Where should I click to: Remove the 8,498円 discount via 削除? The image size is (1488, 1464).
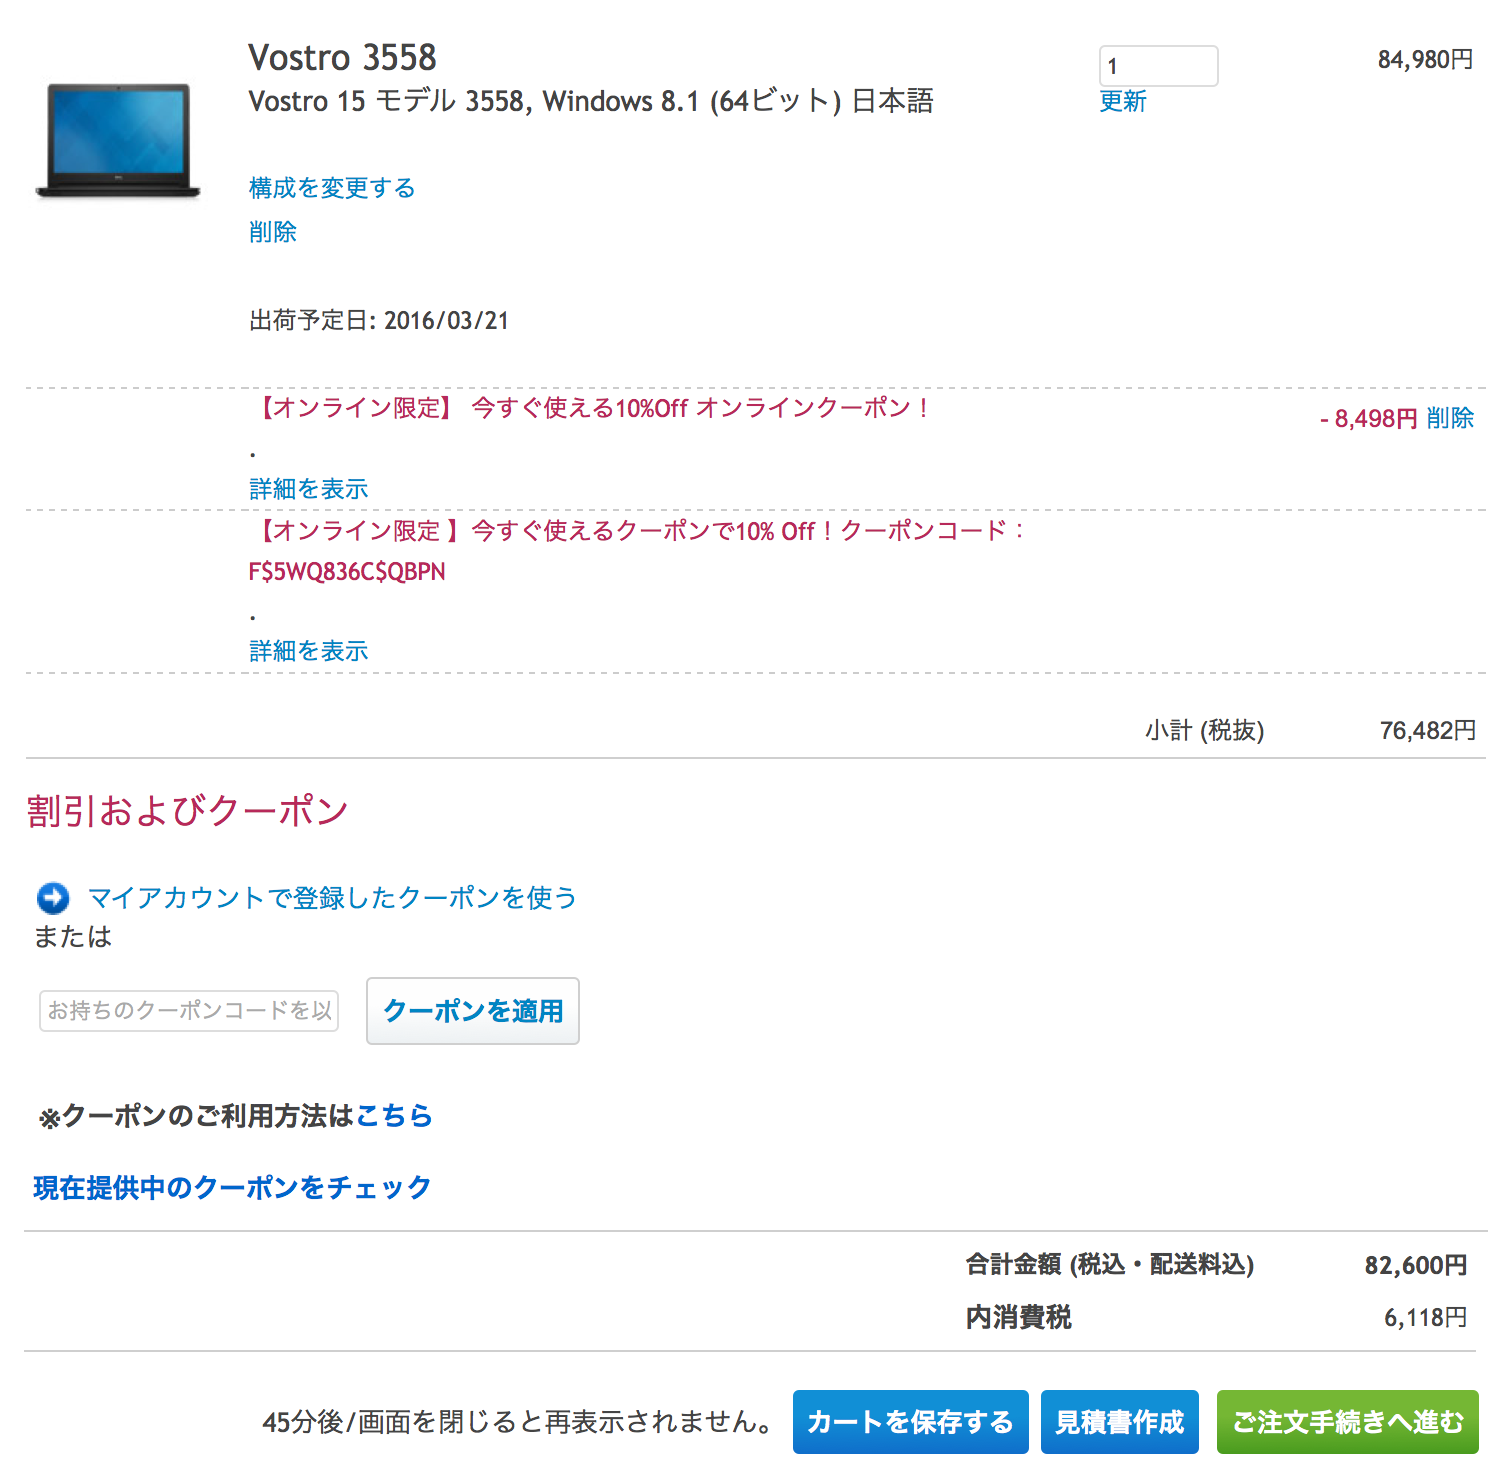(x=1450, y=418)
